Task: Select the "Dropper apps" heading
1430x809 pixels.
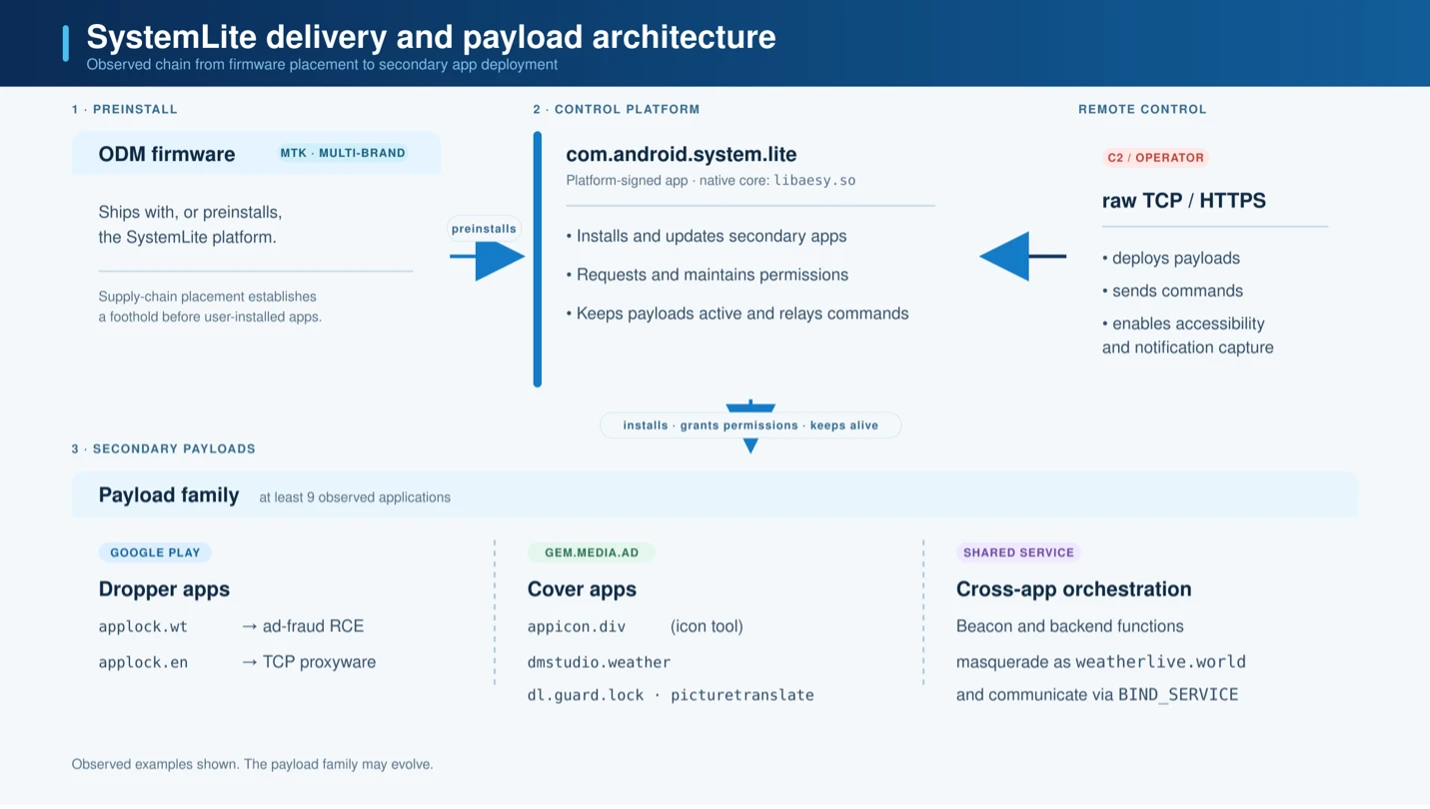Action: tap(164, 589)
